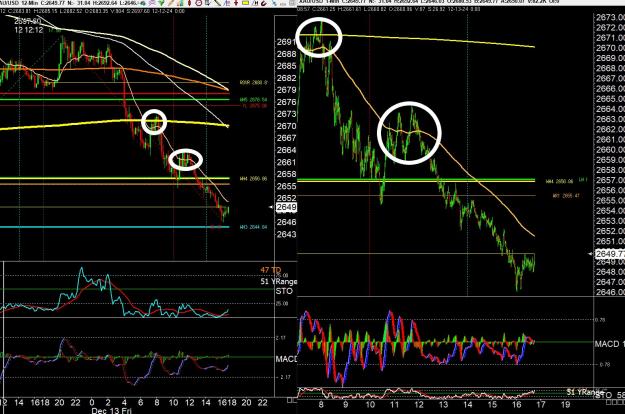The image size is (625, 414).
Task: Click the MH5 2676.54 level label
Action: tap(253, 100)
